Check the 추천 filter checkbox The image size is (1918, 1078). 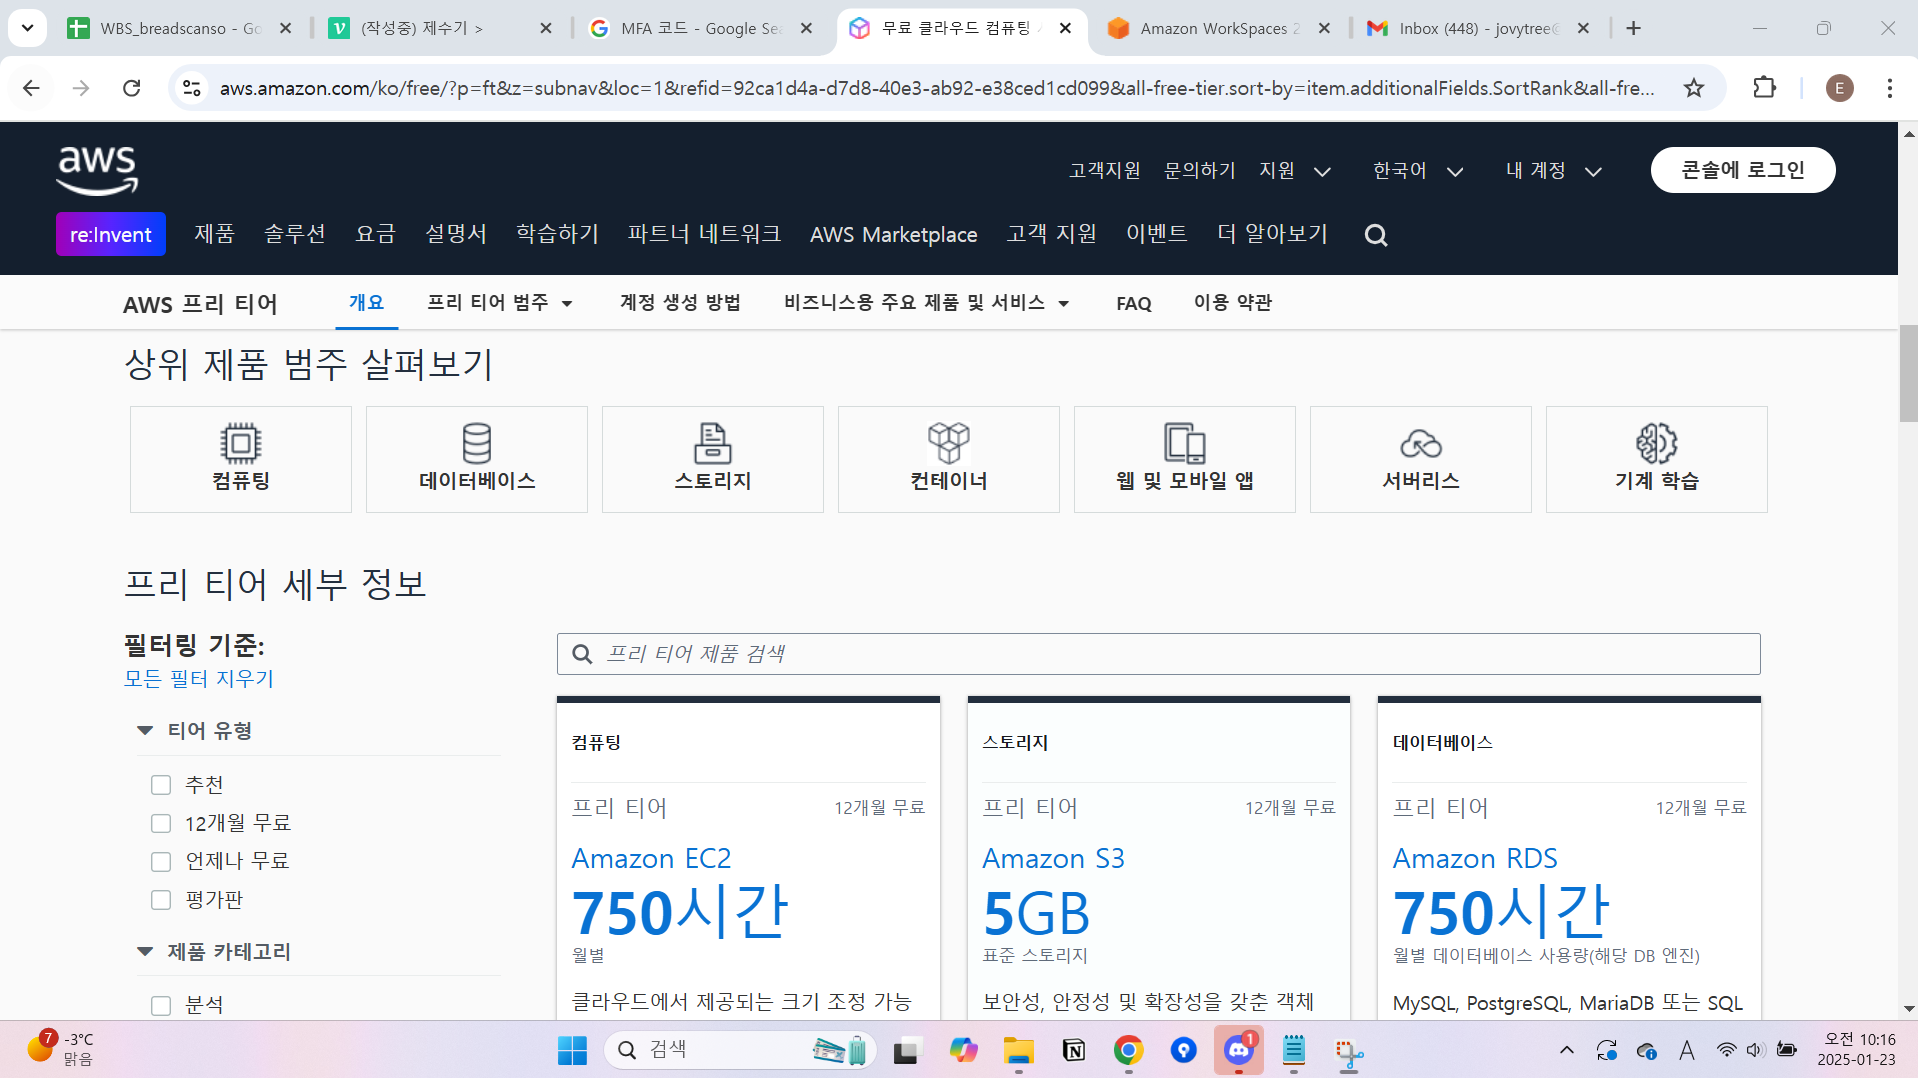coord(161,785)
